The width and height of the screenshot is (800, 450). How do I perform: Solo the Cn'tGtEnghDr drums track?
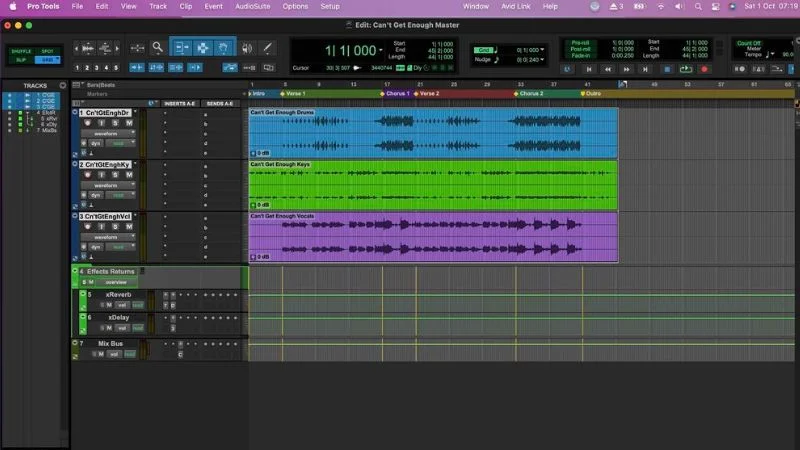click(115, 123)
